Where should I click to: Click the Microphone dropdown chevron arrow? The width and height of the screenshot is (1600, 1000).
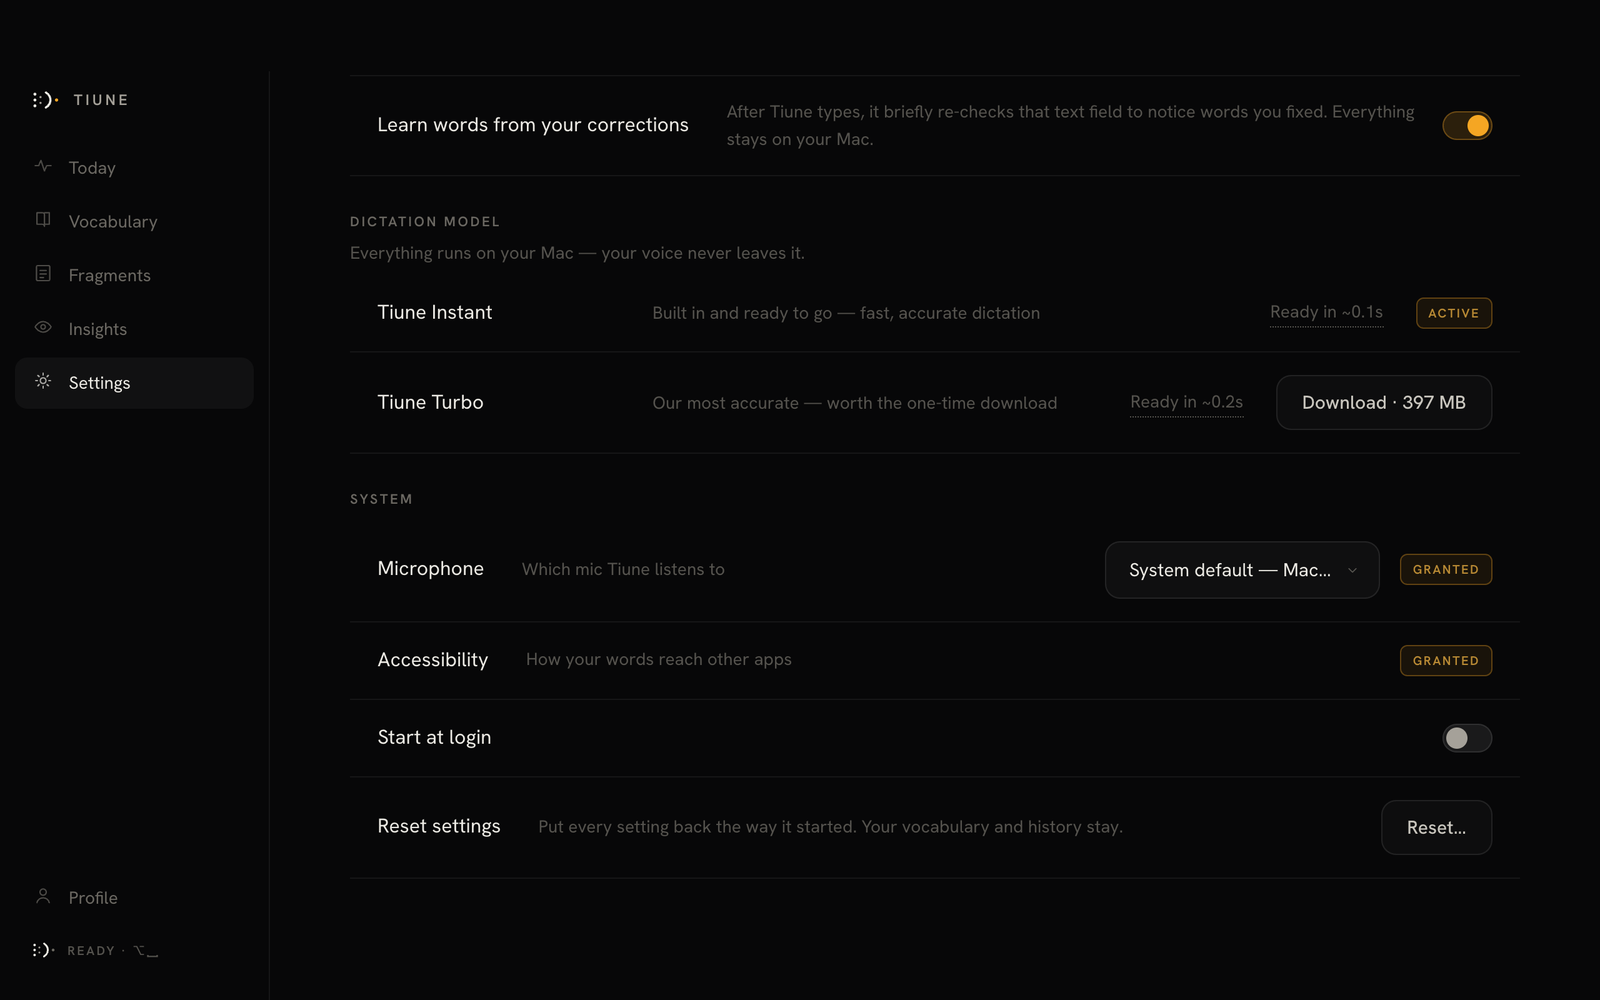pyautogui.click(x=1352, y=570)
